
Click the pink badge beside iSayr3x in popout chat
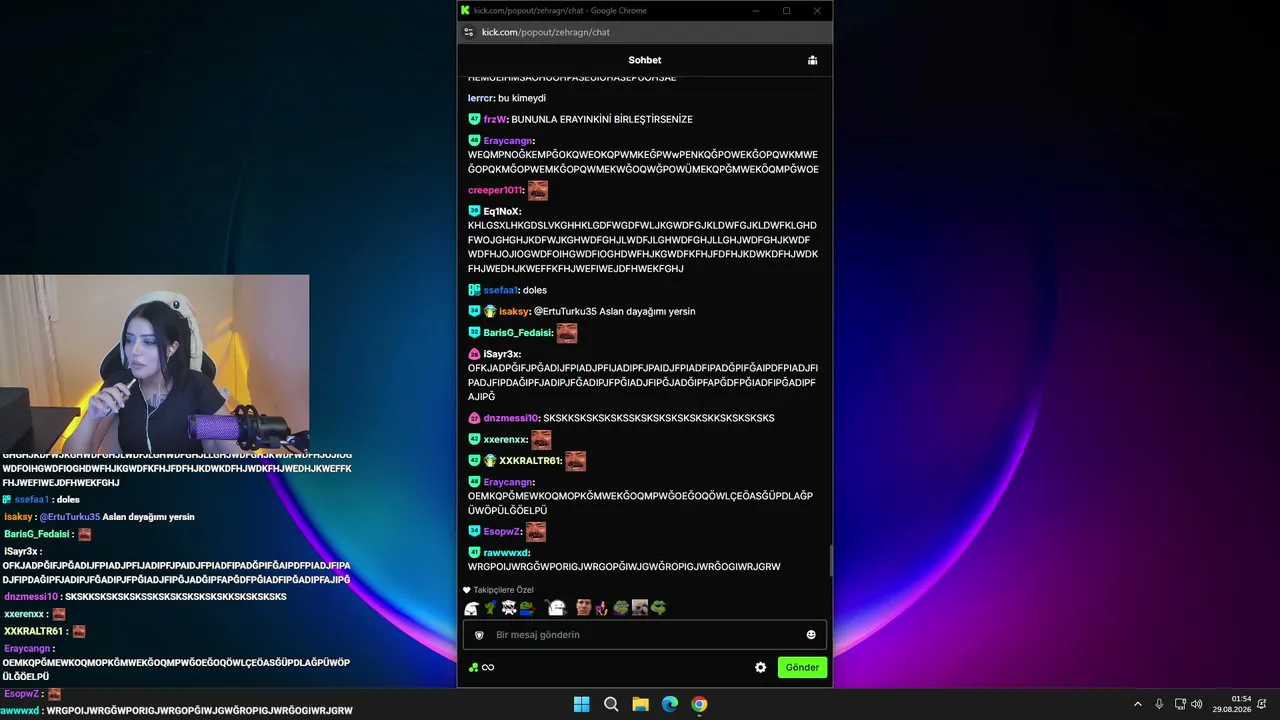coord(474,354)
